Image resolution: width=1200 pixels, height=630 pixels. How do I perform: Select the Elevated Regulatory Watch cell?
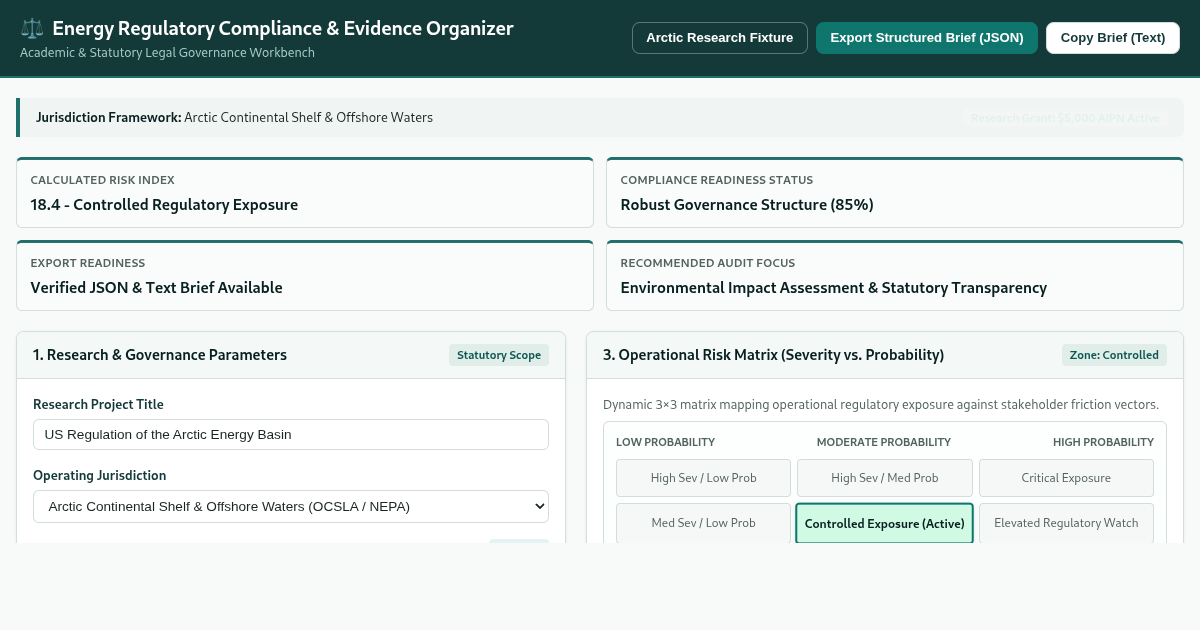tap(1066, 523)
